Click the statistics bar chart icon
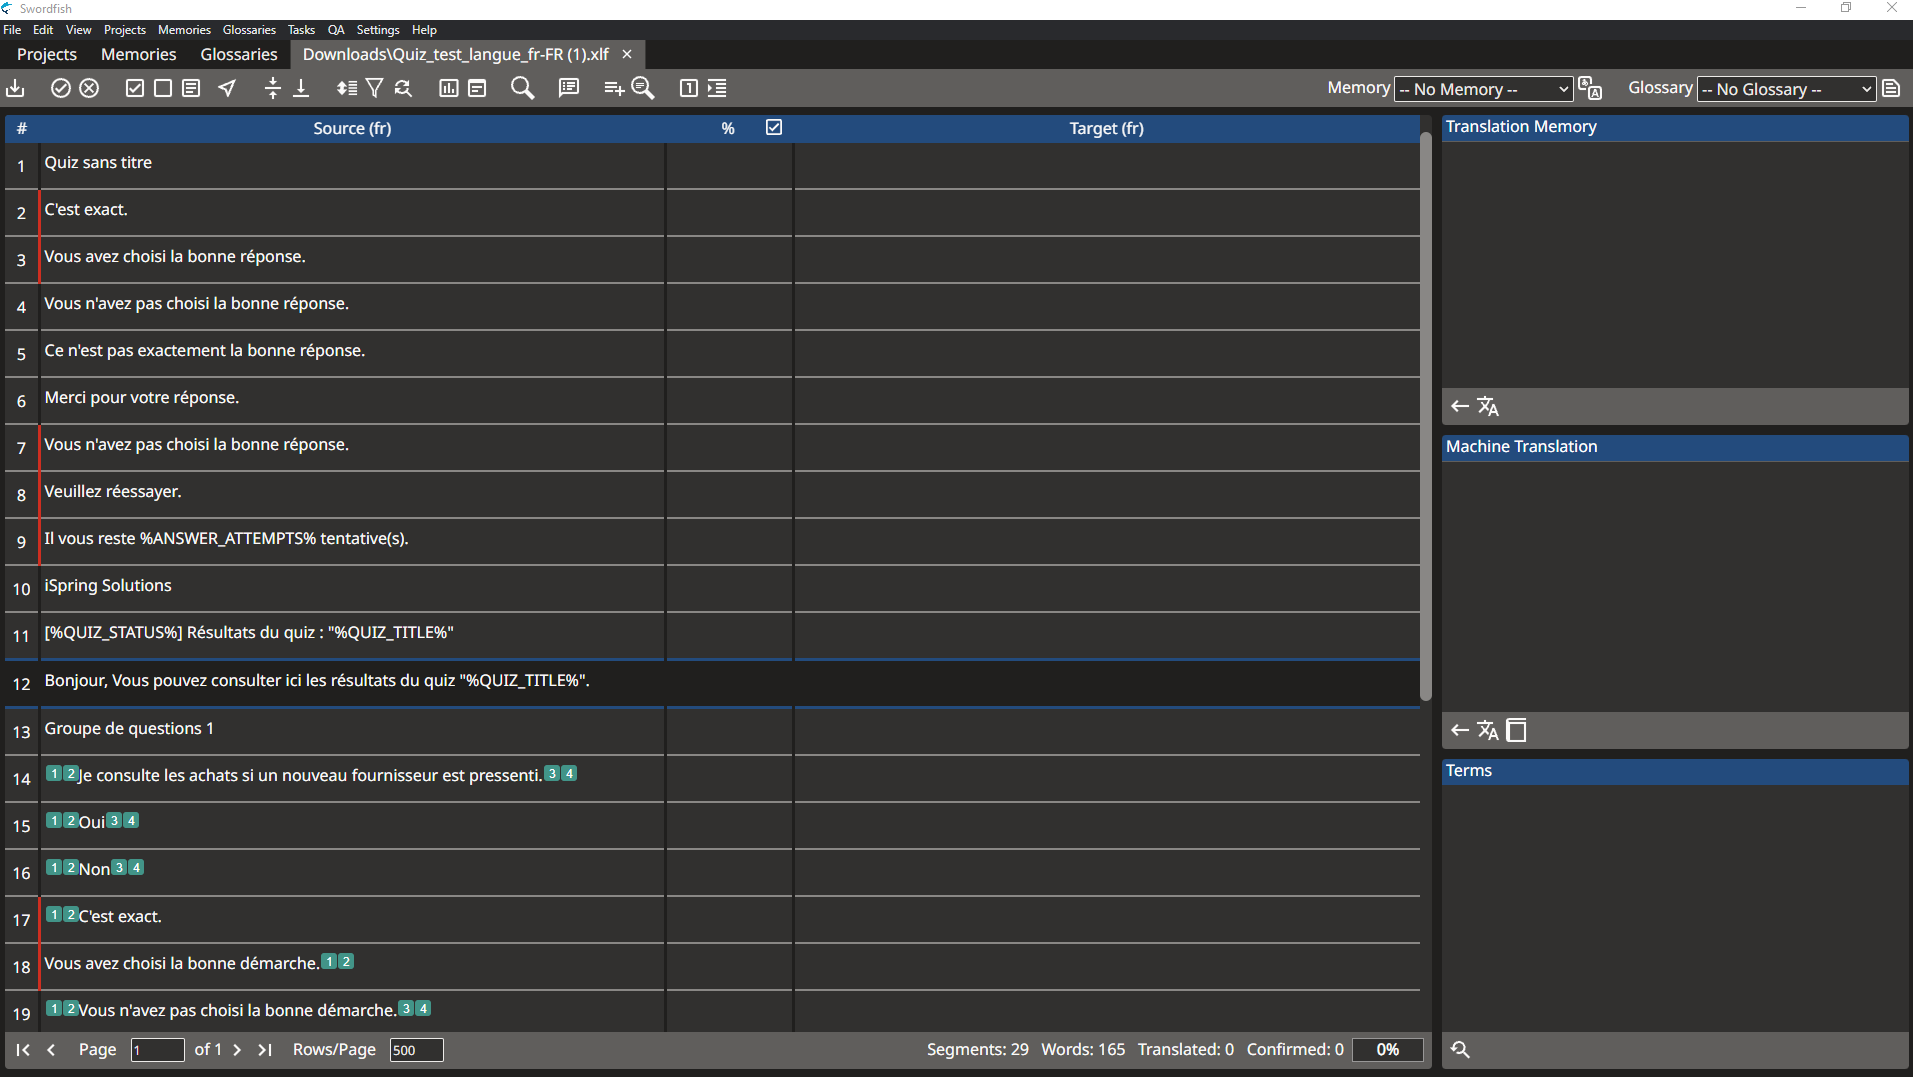Viewport: 1913px width, 1077px height. tap(449, 89)
